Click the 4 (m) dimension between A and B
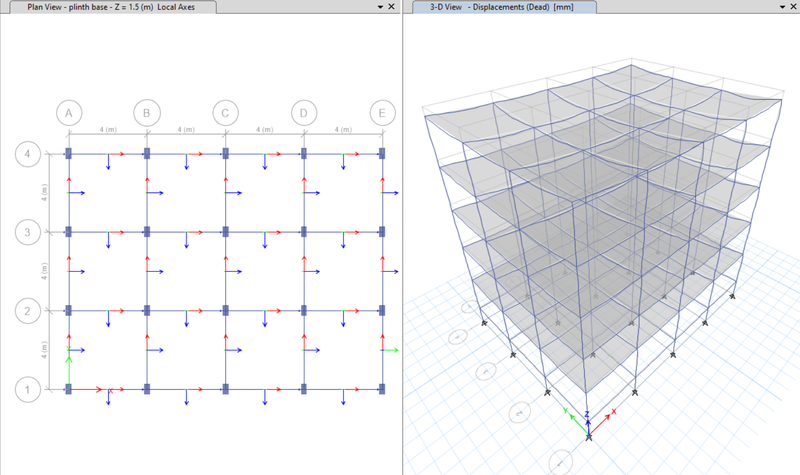 tap(108, 130)
